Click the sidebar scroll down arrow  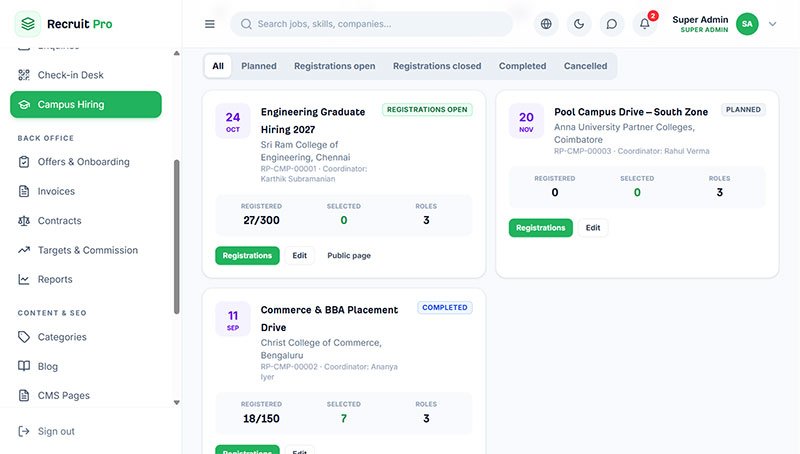(177, 402)
